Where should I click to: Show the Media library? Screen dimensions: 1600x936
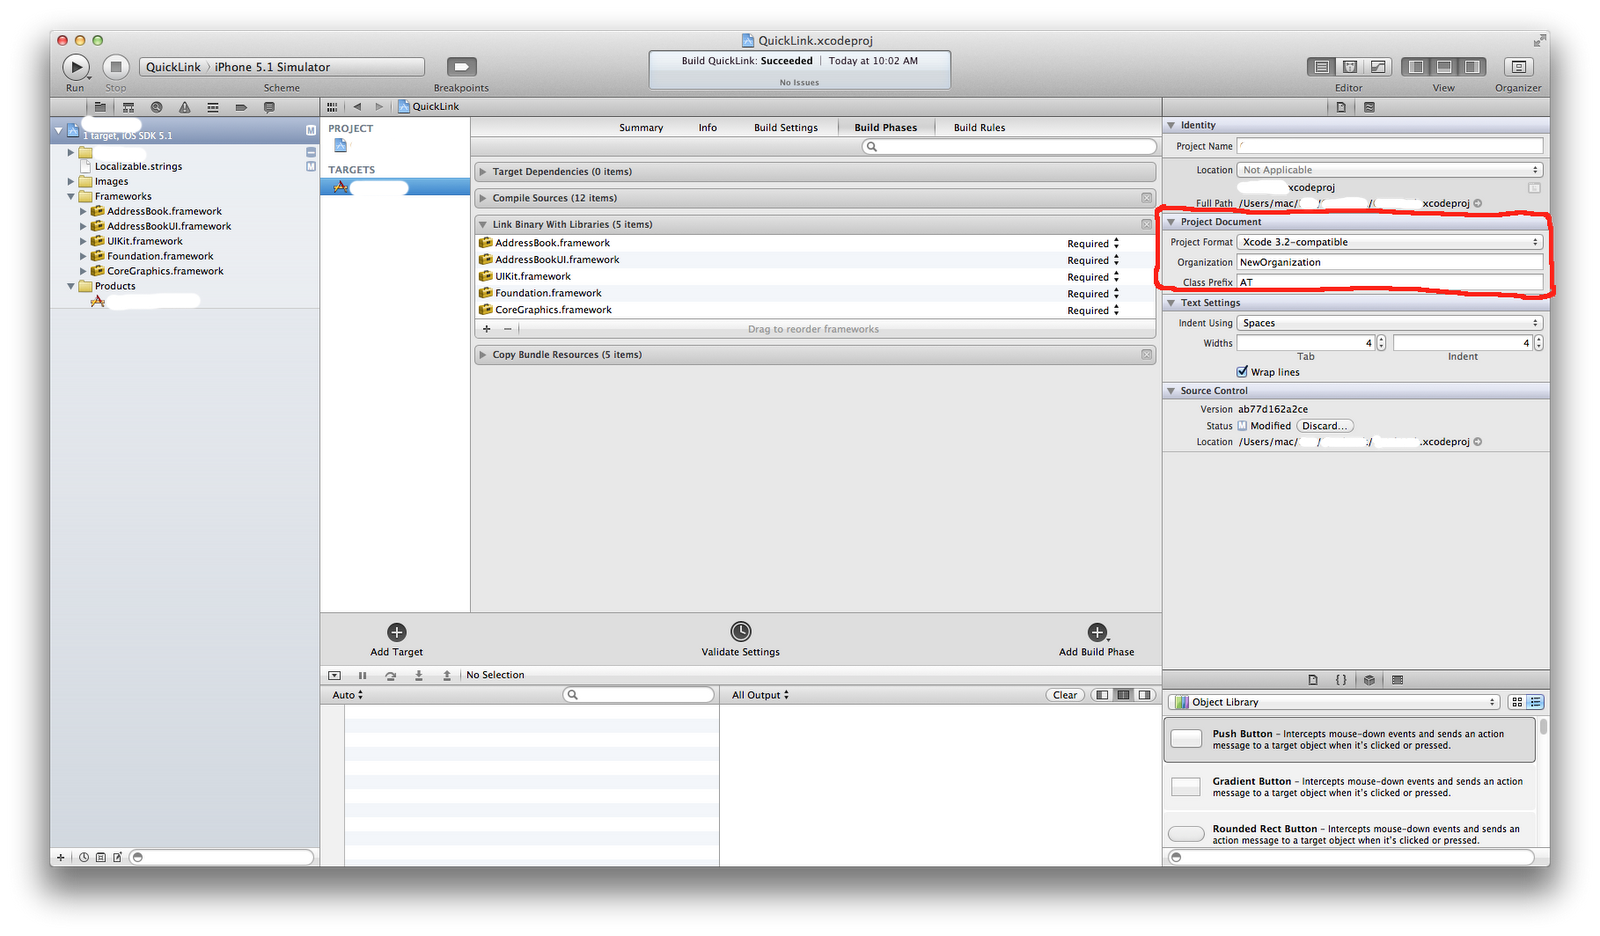point(1397,680)
